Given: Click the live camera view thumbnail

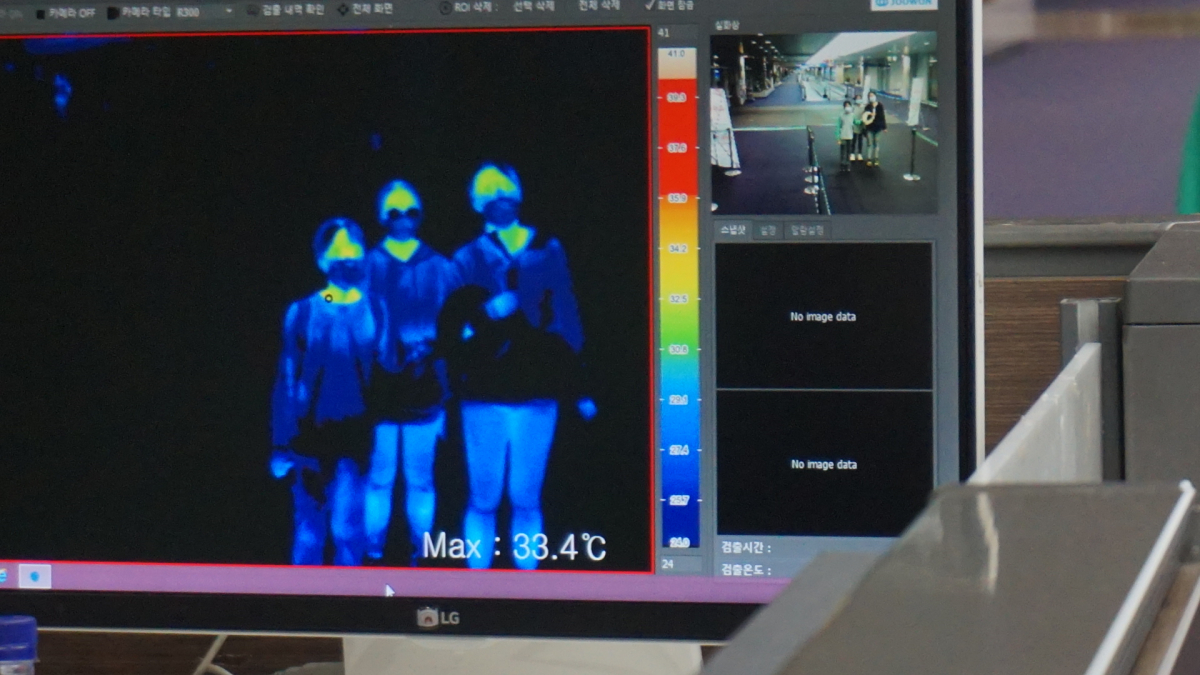Looking at the screenshot, I should [824, 123].
